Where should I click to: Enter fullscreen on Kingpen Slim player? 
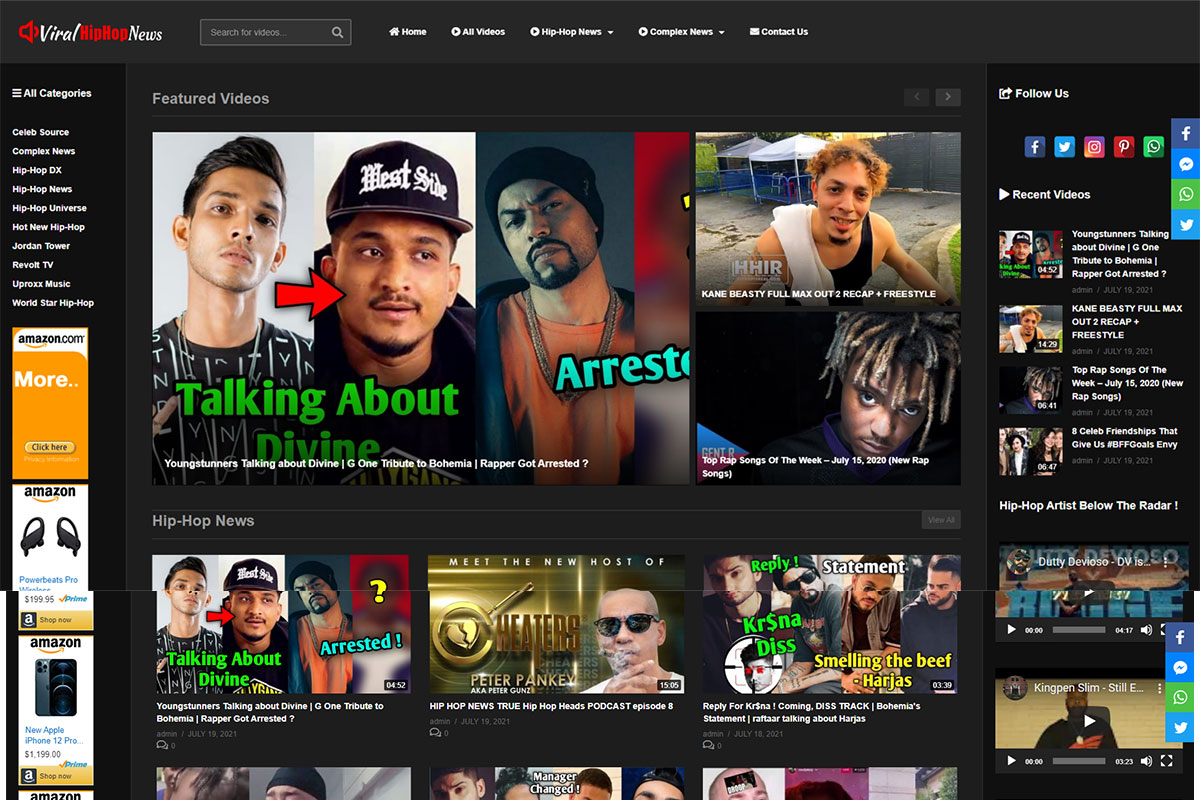click(1166, 761)
